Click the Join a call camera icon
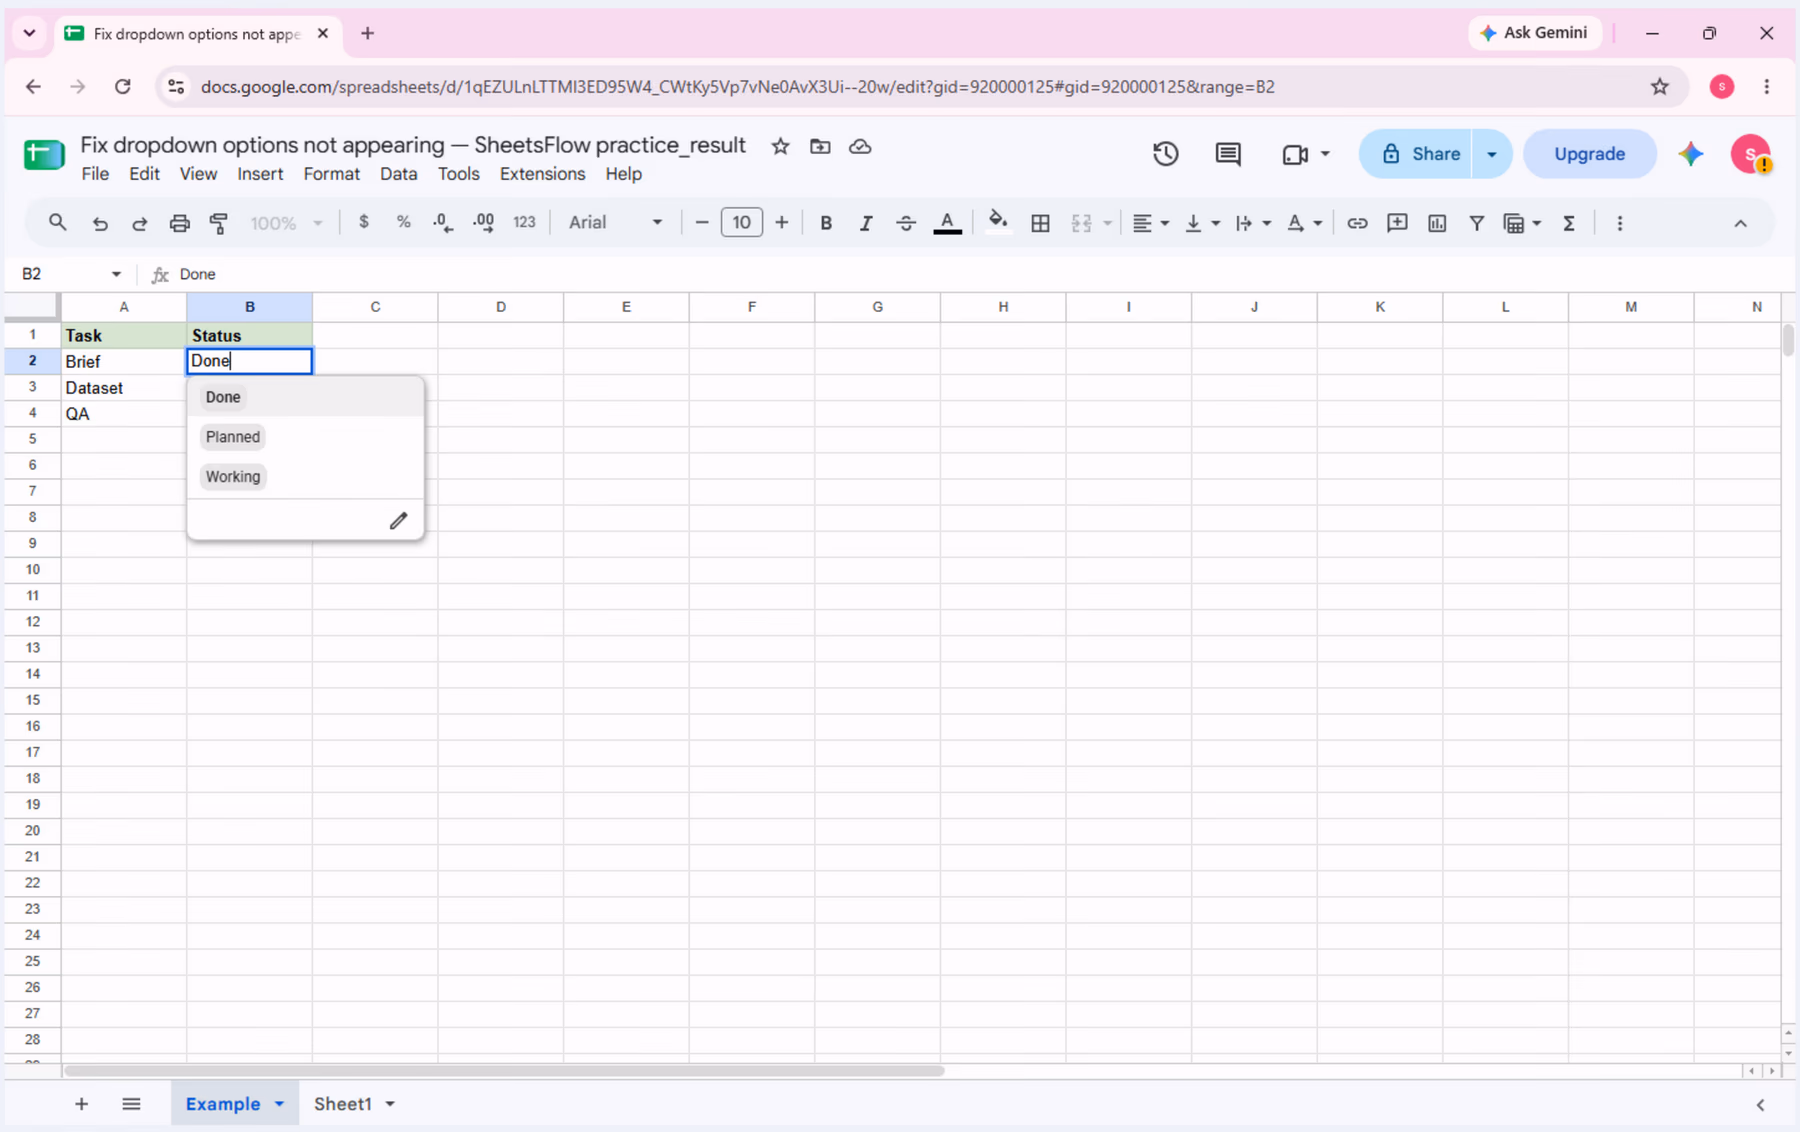1800x1132 pixels. pos(1295,154)
